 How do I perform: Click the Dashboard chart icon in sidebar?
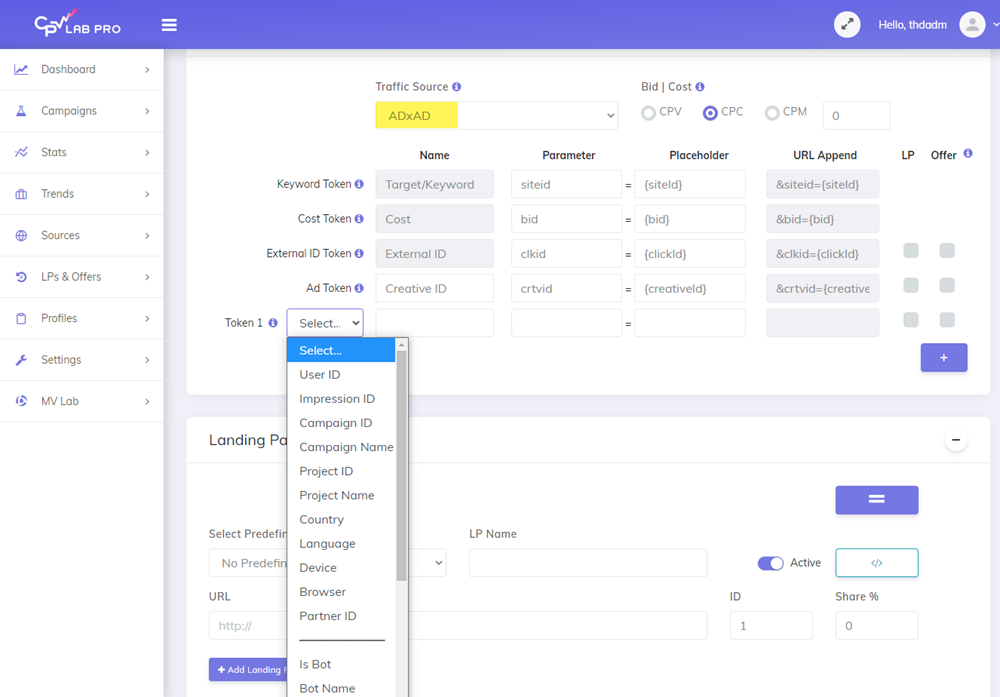[21, 70]
